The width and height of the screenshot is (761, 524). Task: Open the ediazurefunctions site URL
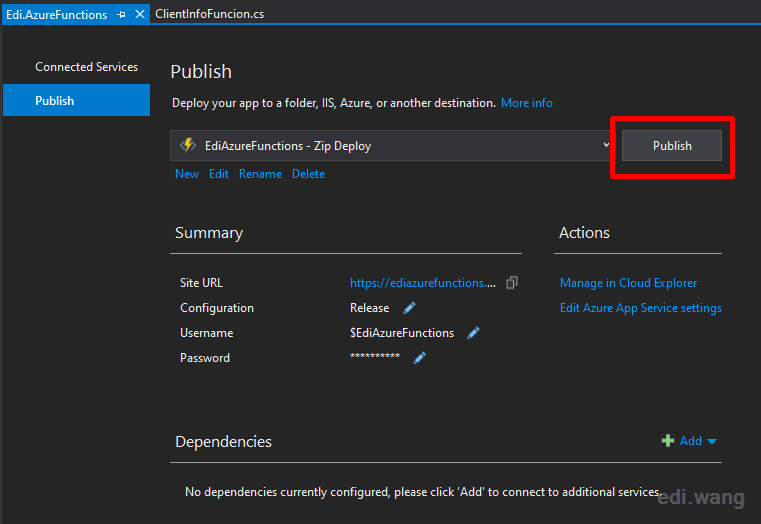(423, 283)
